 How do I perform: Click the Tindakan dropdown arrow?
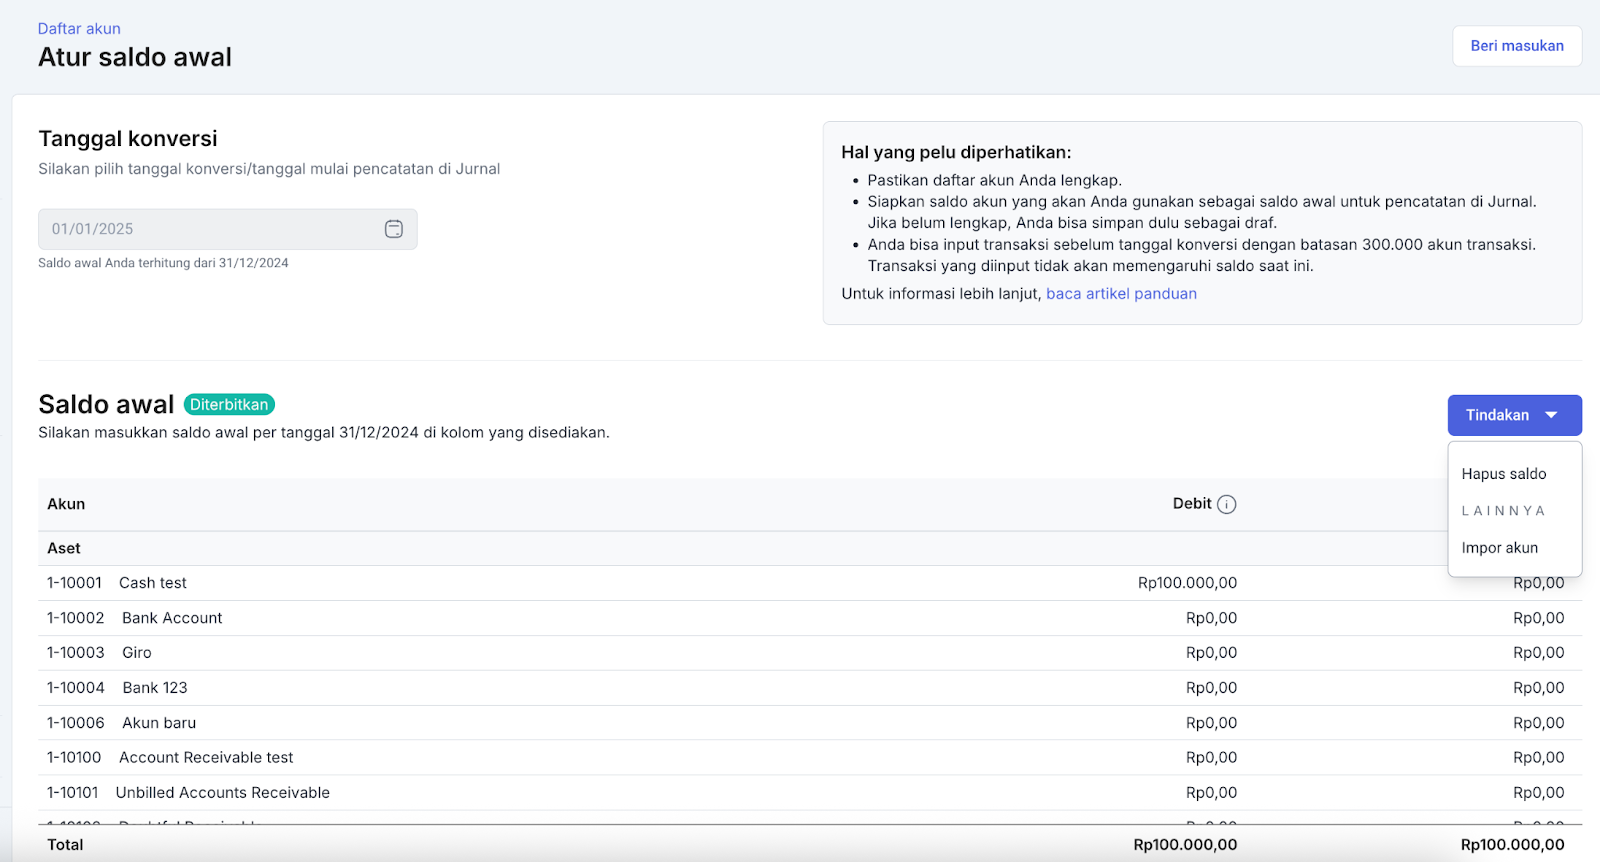1551,415
